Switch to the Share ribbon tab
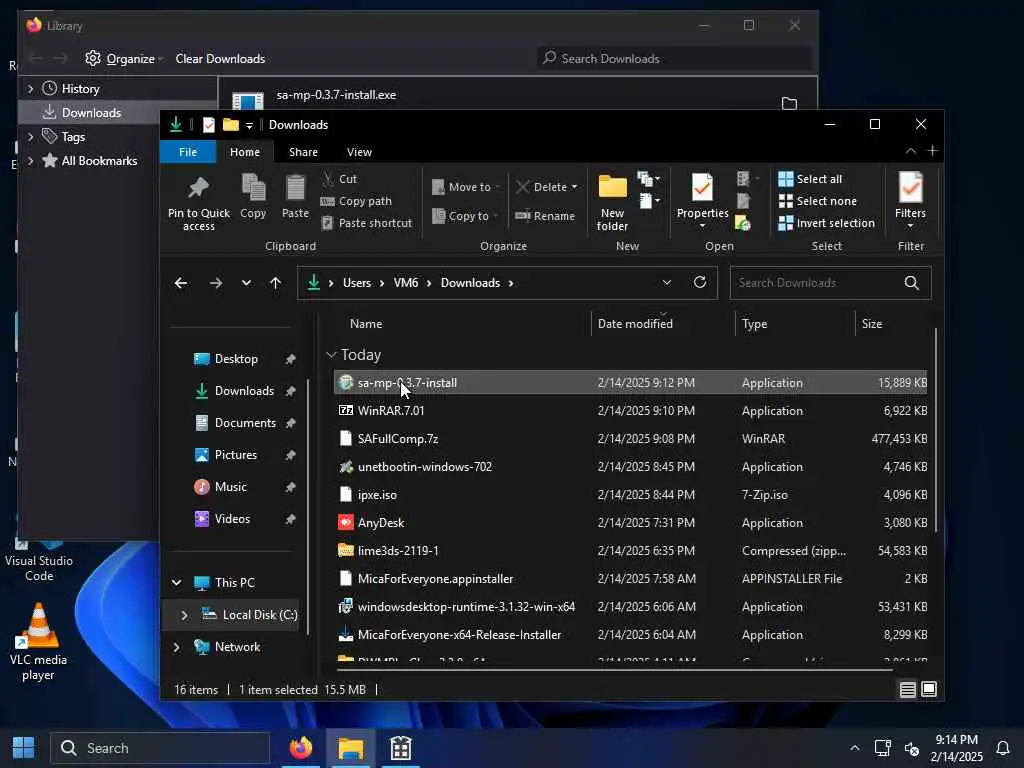 coord(303,152)
